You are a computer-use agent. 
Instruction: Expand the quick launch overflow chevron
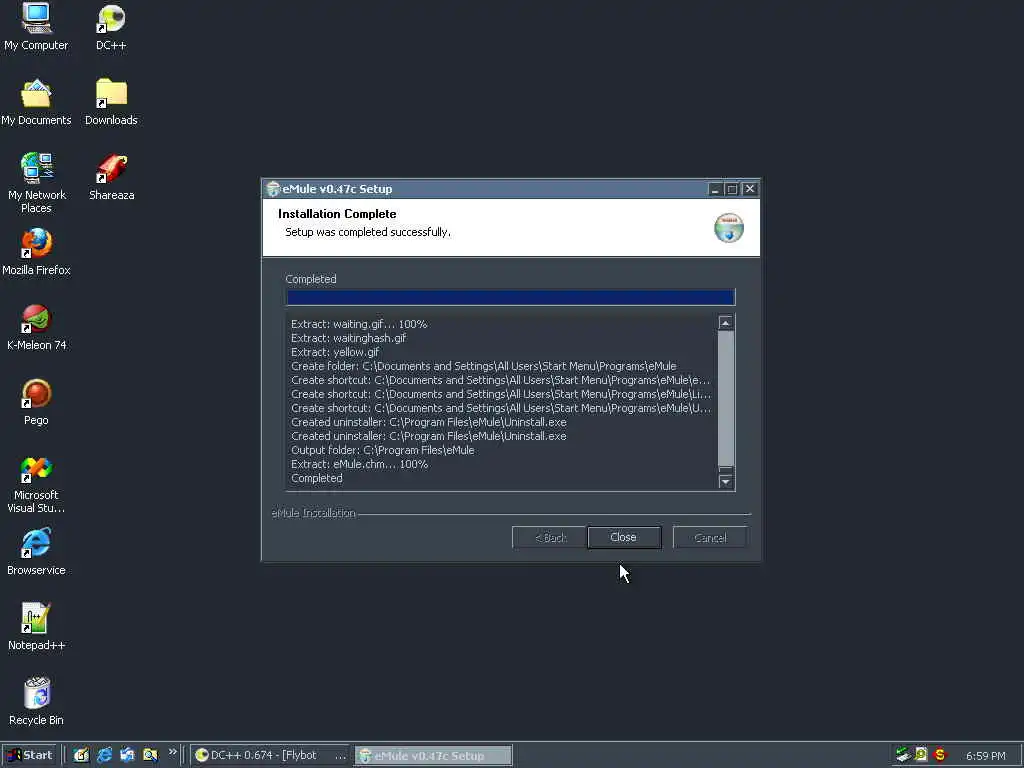click(x=172, y=752)
